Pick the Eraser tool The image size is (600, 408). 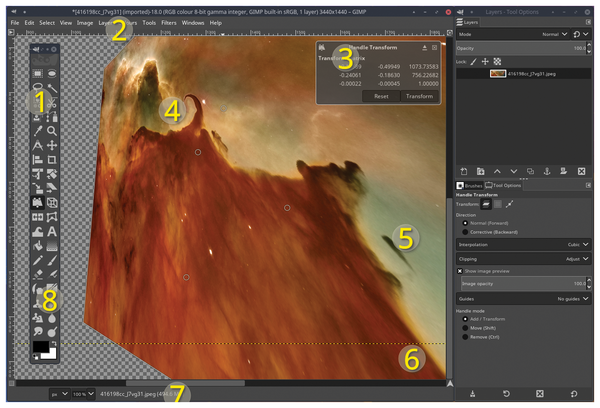[x=38, y=274]
